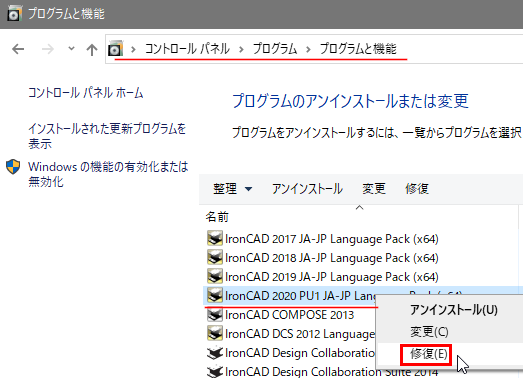The height and width of the screenshot is (378, 523).
Task: Expand the chevron before コントロール パネル
Action: point(133,49)
